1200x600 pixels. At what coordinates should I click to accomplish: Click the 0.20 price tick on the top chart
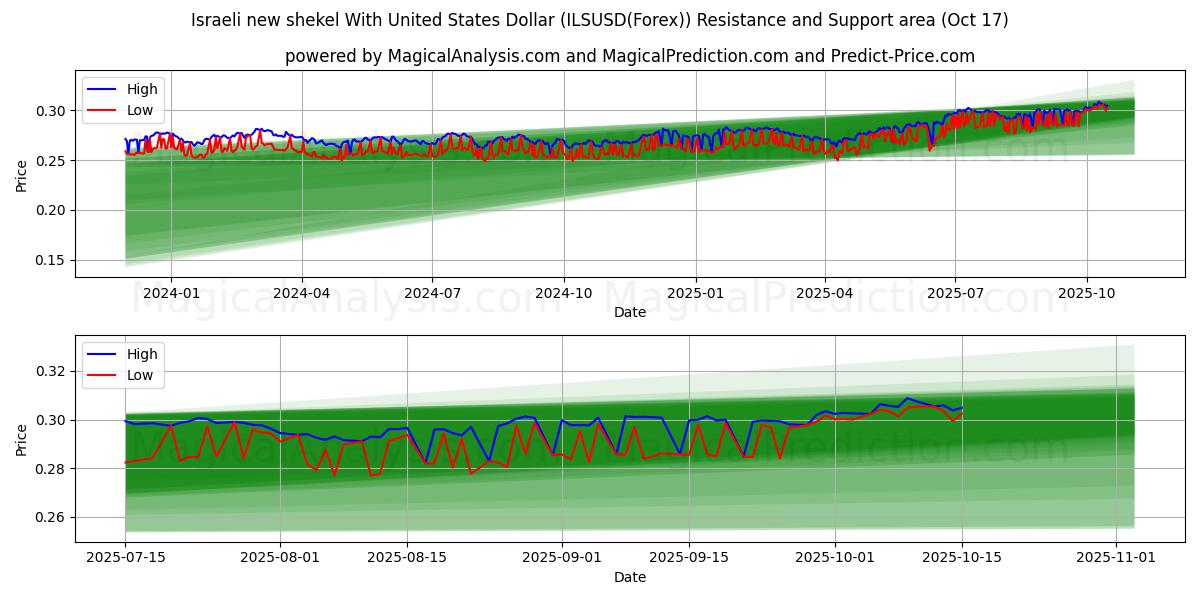(x=52, y=210)
